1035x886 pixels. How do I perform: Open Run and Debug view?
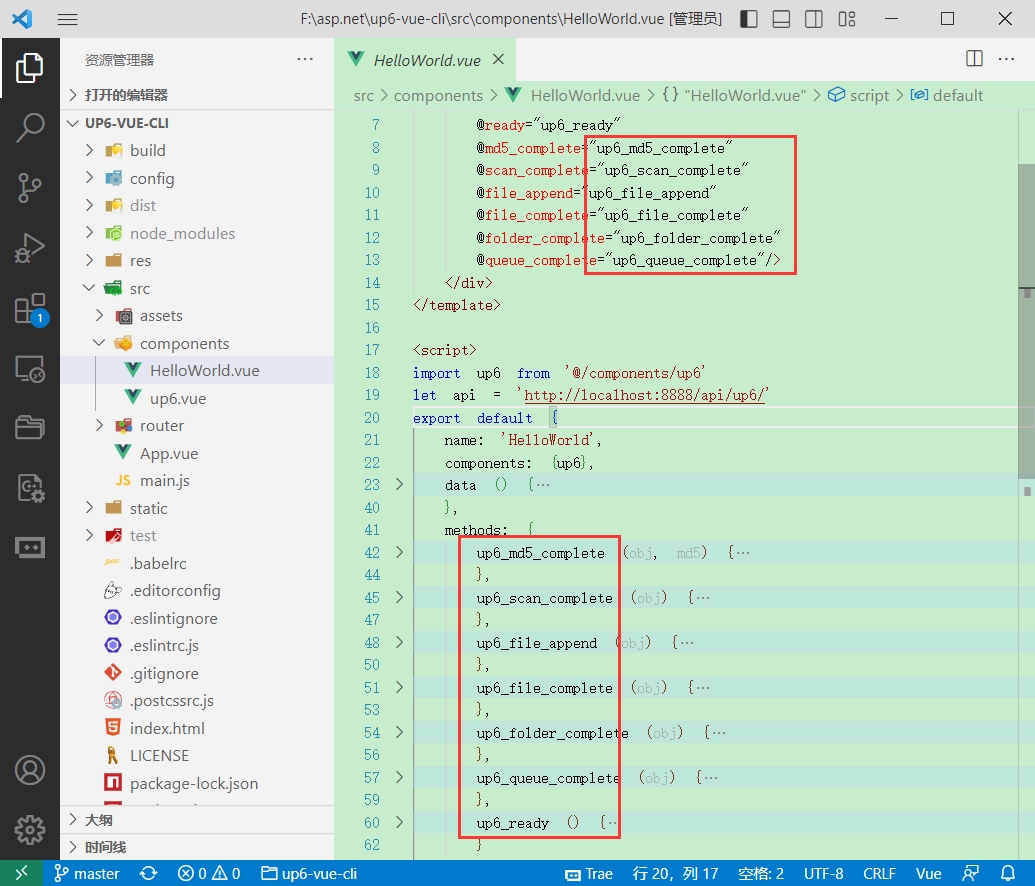(29, 248)
